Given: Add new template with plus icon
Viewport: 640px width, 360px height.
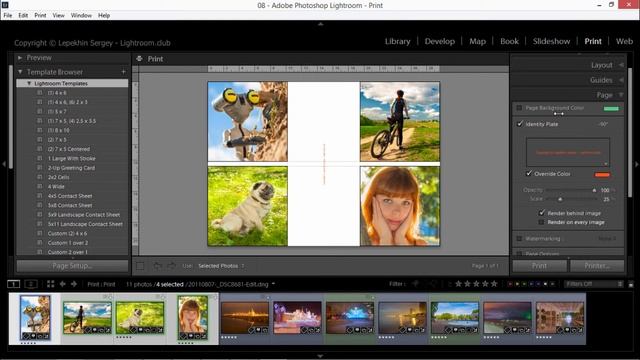Looking at the screenshot, I should pos(124,72).
